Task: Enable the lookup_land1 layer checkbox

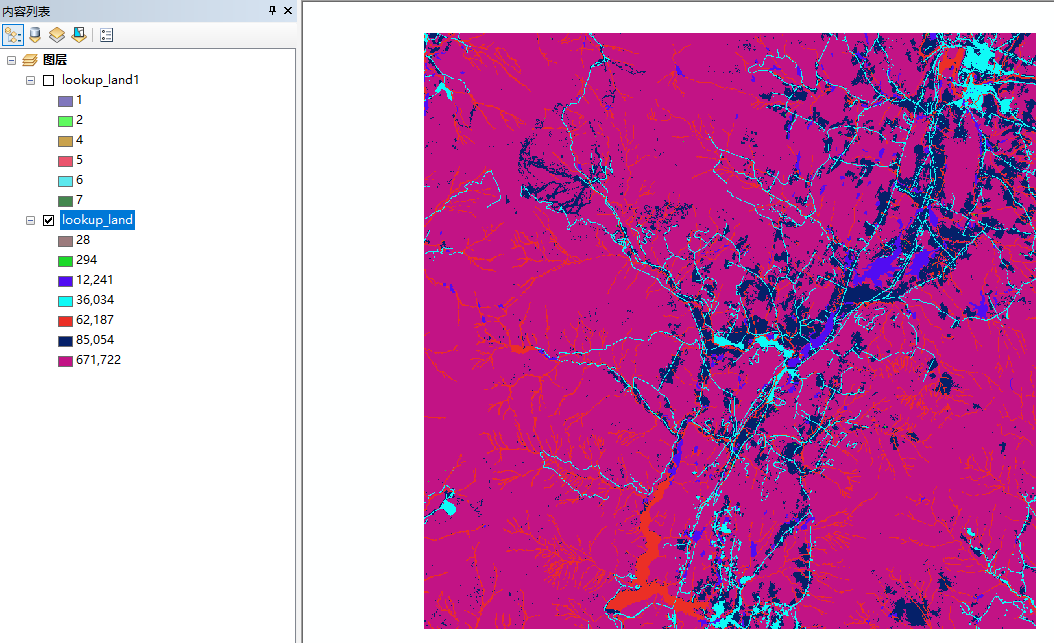Action: (x=48, y=81)
